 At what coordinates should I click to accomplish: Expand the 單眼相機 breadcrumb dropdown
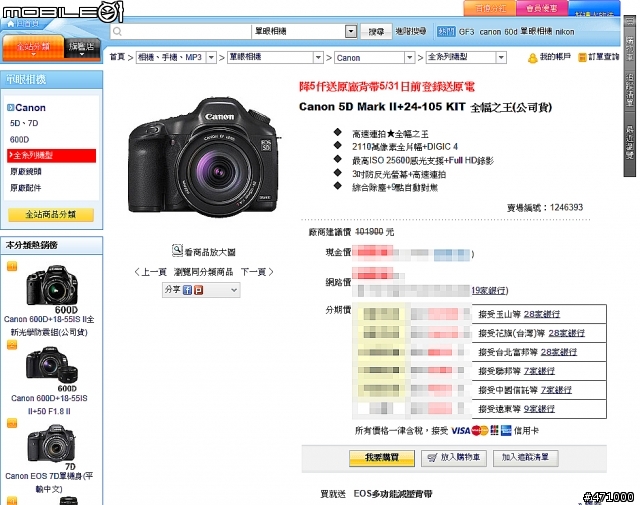pyautogui.click(x=318, y=58)
